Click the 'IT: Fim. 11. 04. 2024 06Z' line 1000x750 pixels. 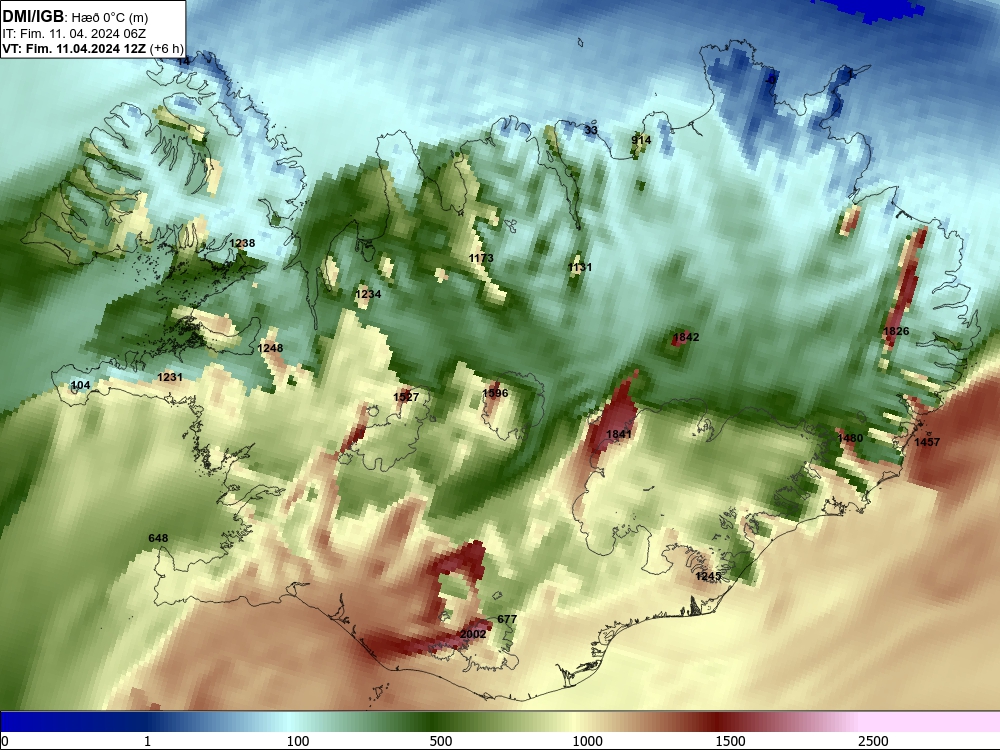point(74,34)
